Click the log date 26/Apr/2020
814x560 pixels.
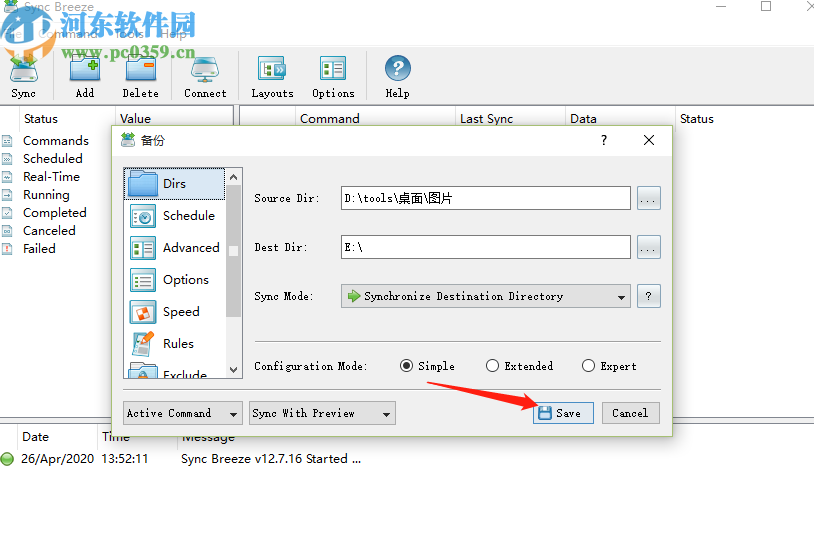(x=58, y=459)
